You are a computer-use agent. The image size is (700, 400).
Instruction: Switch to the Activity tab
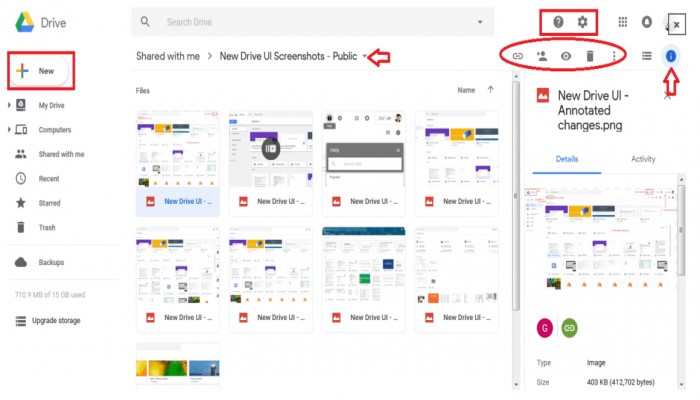[643, 159]
